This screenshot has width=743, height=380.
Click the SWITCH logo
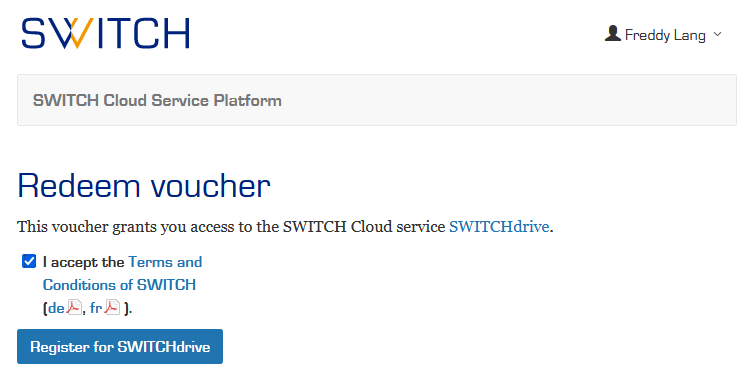105,33
